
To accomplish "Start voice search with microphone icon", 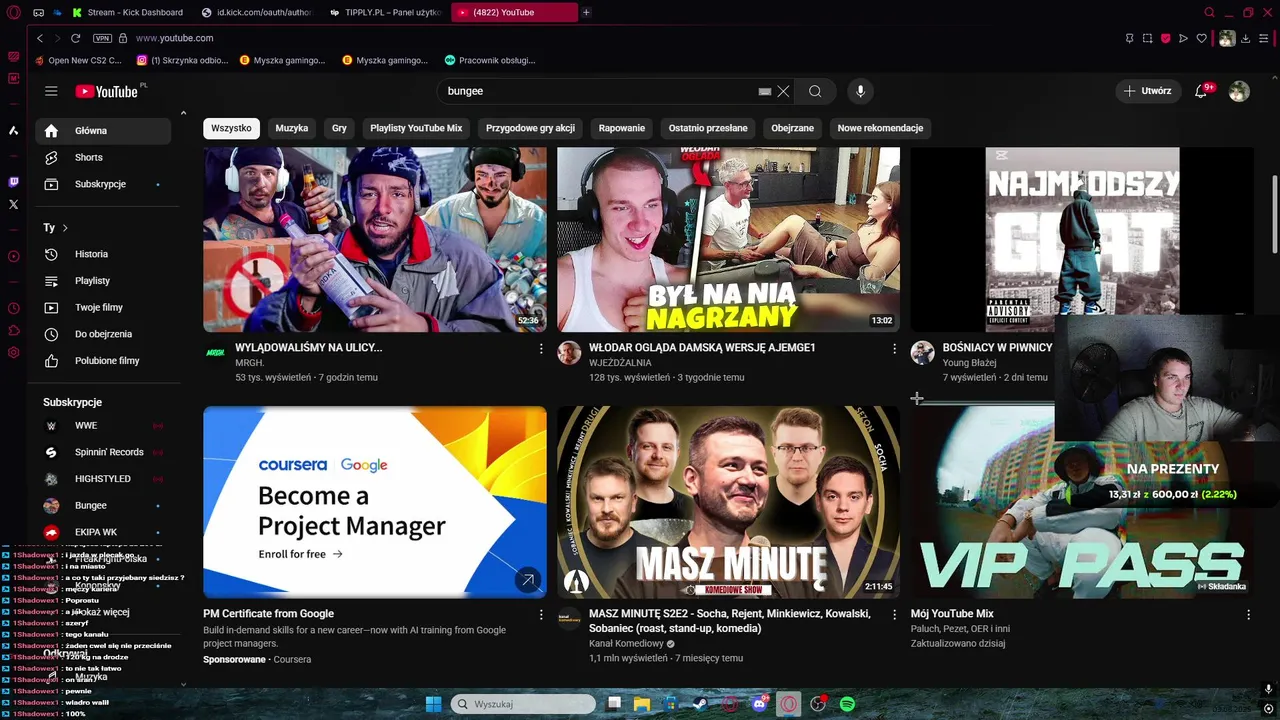I will (x=860, y=91).
